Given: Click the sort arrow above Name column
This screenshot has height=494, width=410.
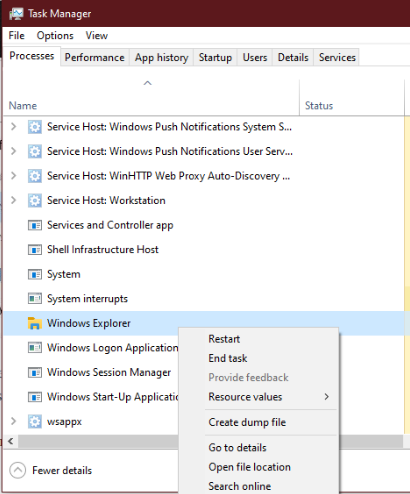Looking at the screenshot, I should click(x=148, y=83).
